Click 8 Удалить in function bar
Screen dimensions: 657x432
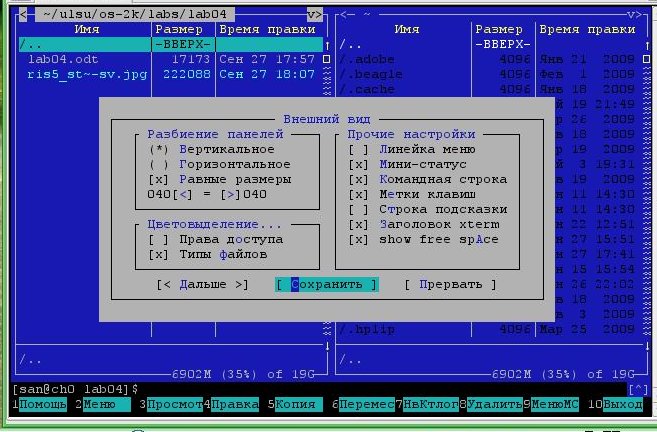(x=494, y=404)
